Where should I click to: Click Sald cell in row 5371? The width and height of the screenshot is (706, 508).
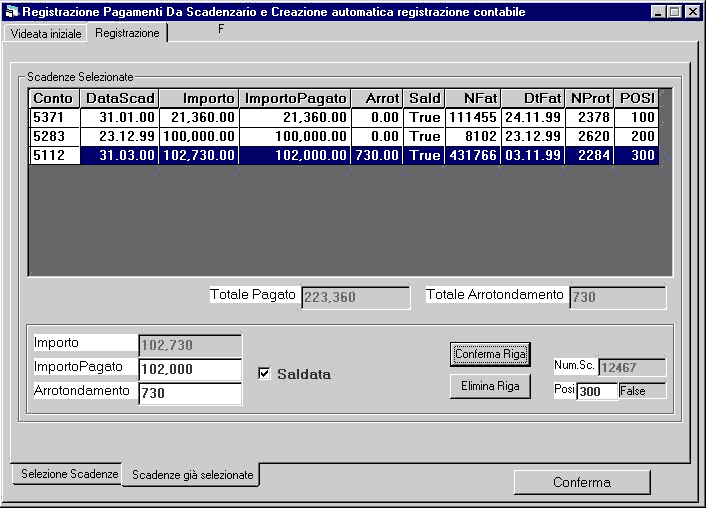(424, 118)
